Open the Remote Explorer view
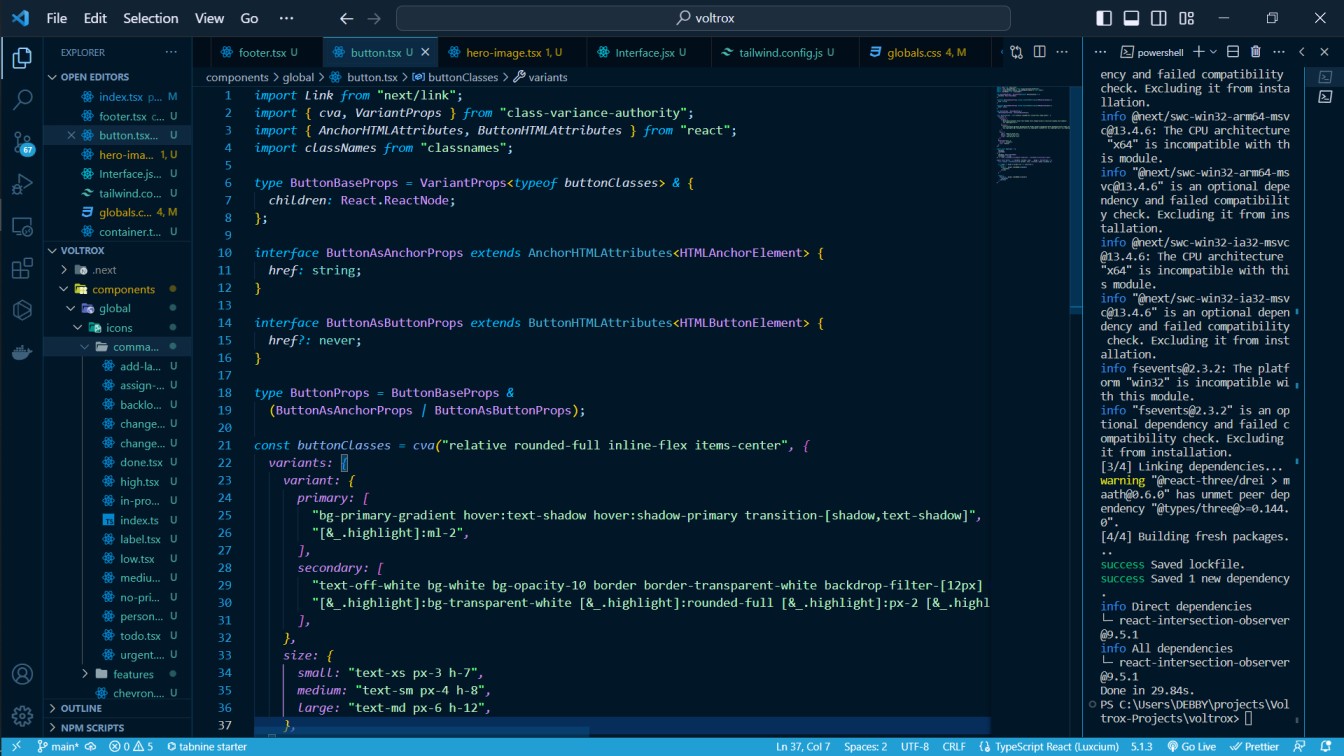The width and height of the screenshot is (1344, 756). (22, 227)
